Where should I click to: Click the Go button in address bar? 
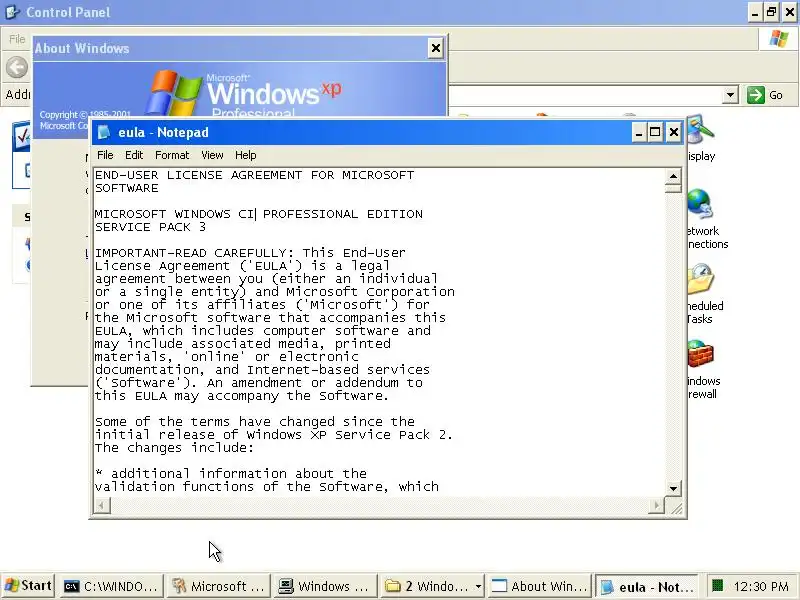point(765,95)
